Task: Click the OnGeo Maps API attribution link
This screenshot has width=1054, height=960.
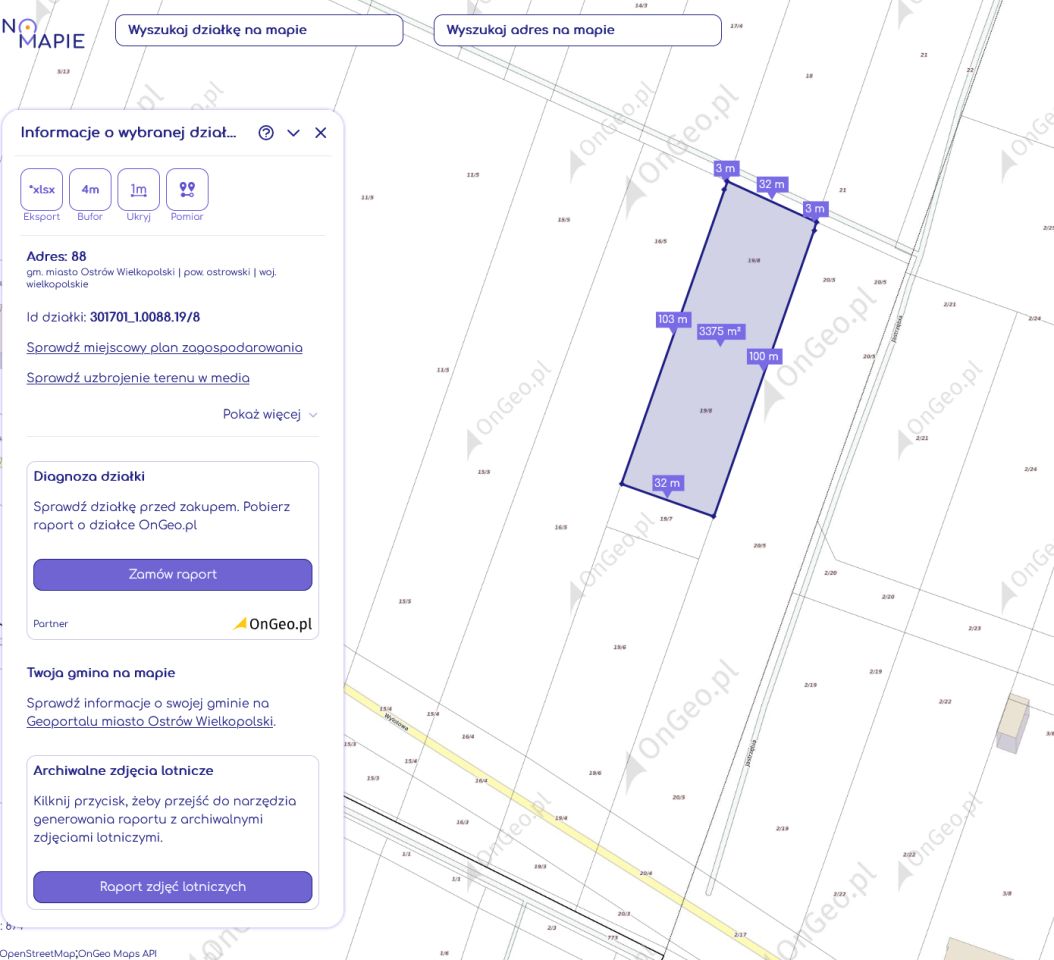Action: coord(118,953)
